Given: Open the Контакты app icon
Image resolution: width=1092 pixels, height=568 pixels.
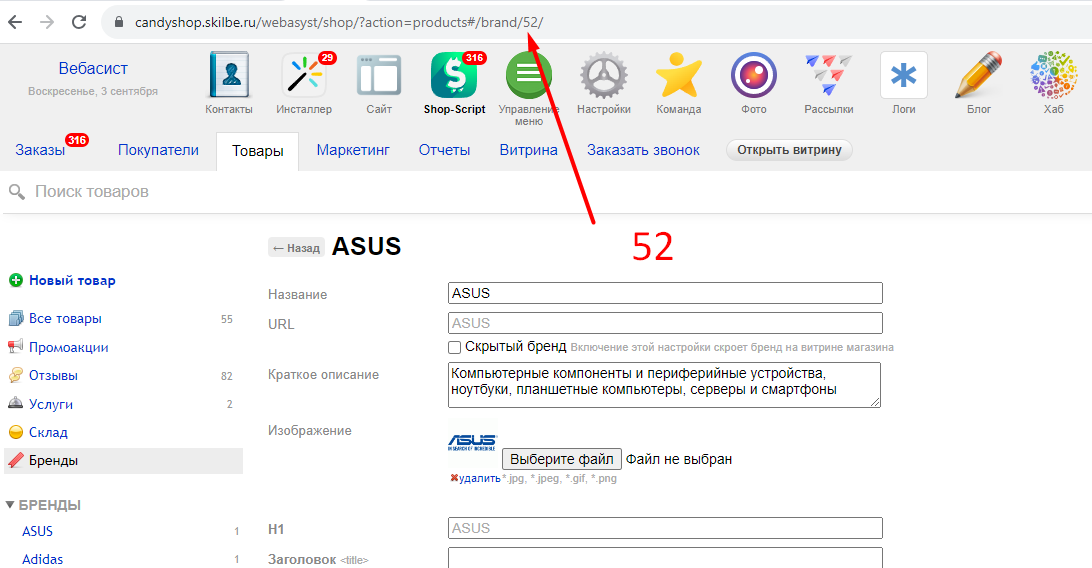Looking at the screenshot, I should click(229, 77).
